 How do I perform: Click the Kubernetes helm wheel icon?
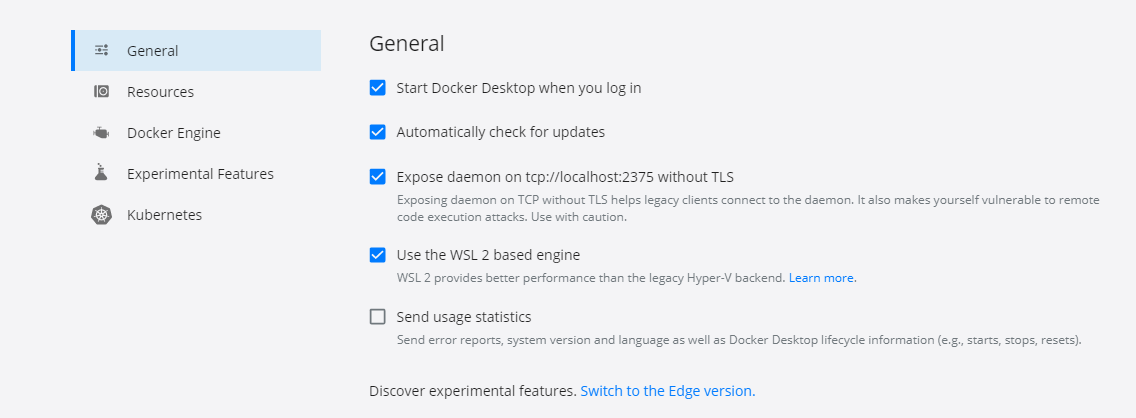pyautogui.click(x=101, y=215)
